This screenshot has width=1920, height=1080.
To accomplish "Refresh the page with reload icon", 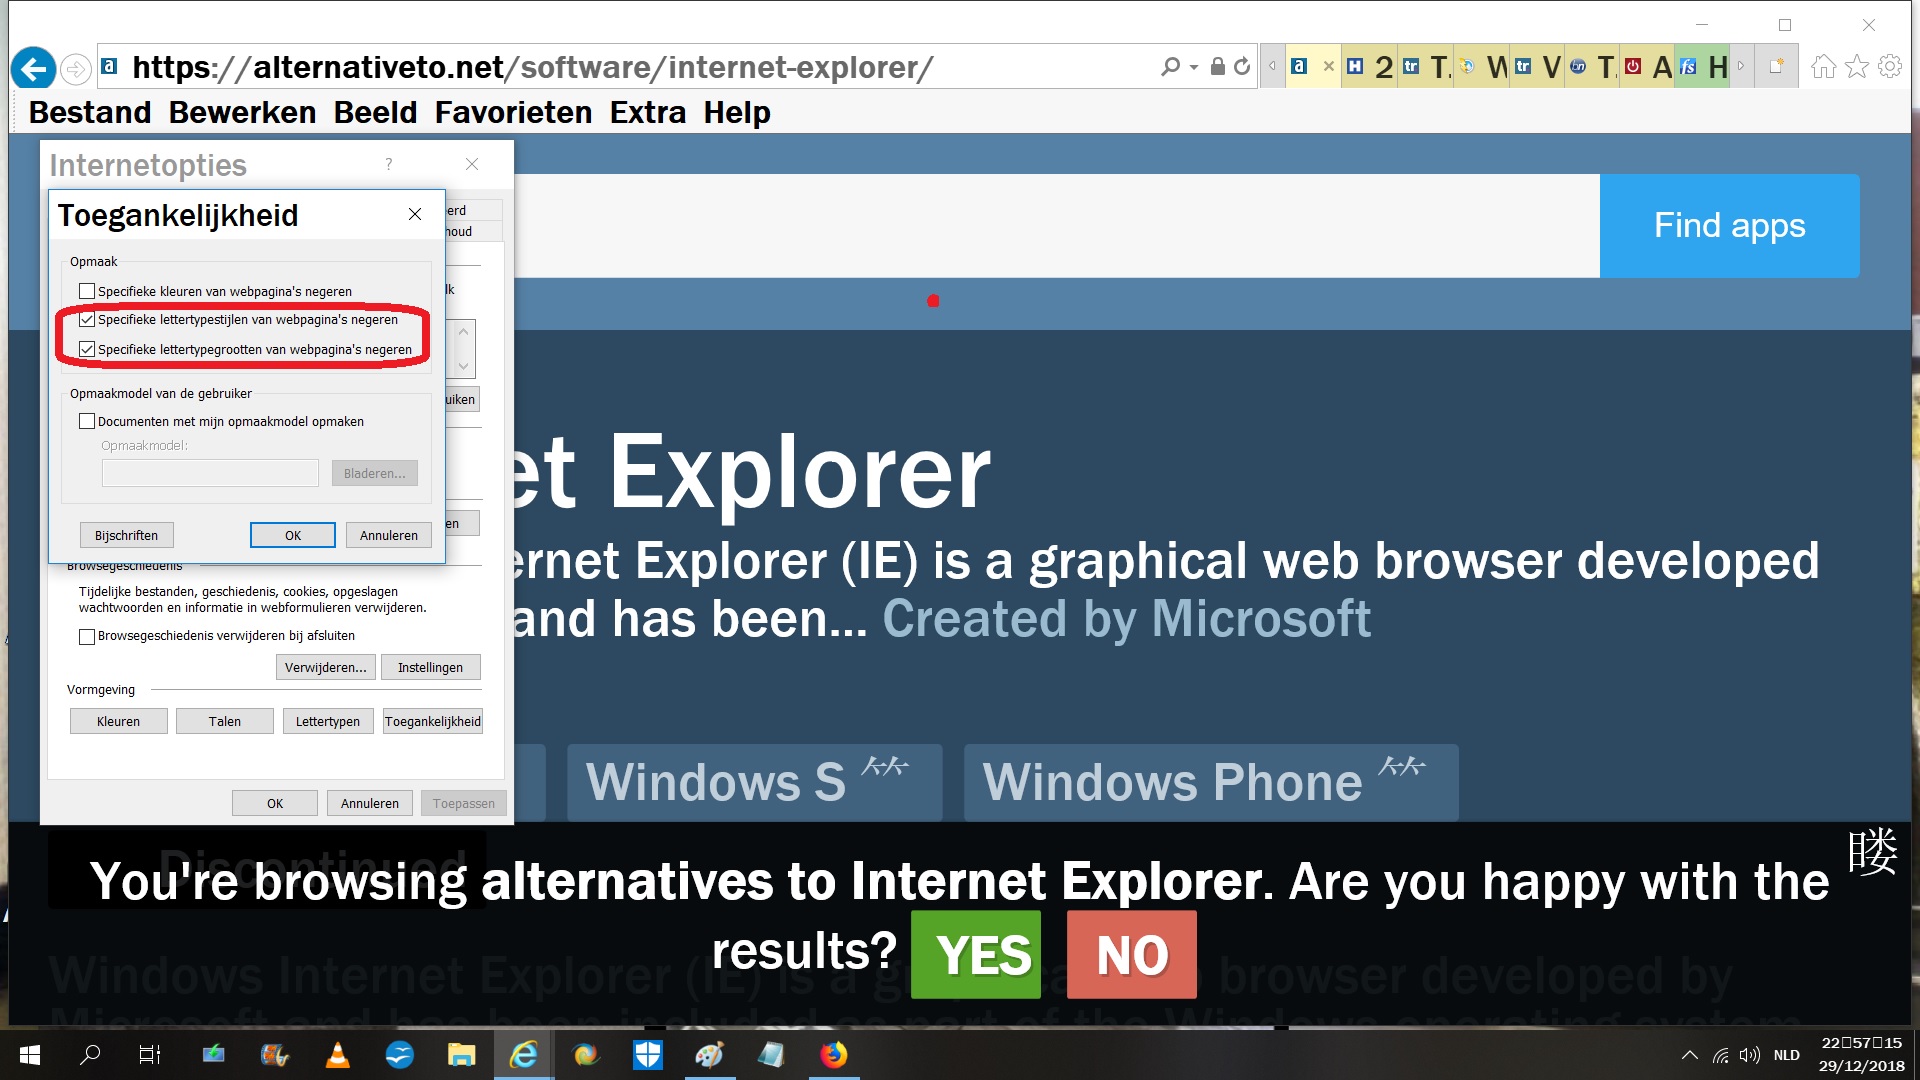I will pos(1242,67).
